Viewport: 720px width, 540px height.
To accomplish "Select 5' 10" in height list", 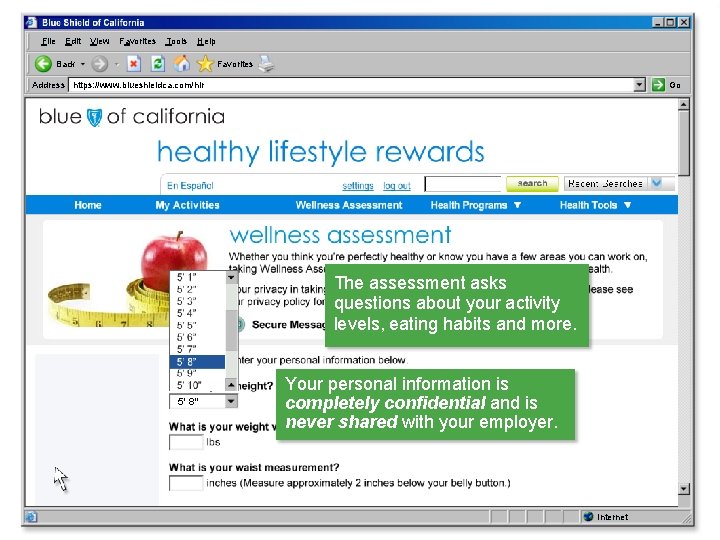I will point(197,385).
